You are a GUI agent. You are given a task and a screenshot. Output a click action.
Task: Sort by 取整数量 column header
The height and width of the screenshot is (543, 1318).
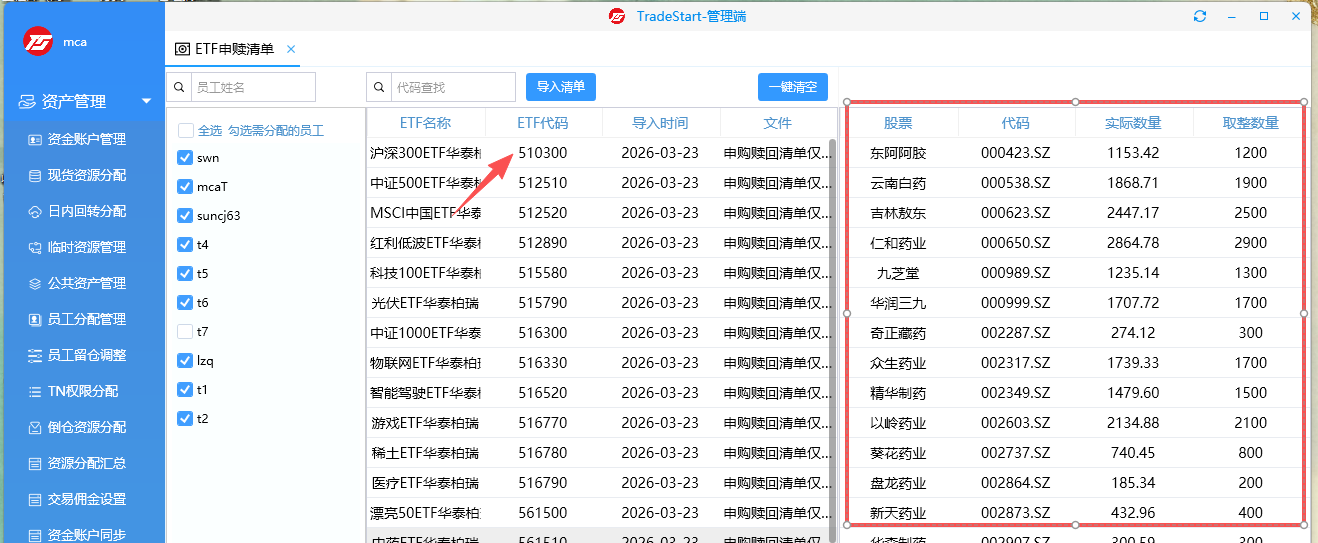tap(1251, 123)
